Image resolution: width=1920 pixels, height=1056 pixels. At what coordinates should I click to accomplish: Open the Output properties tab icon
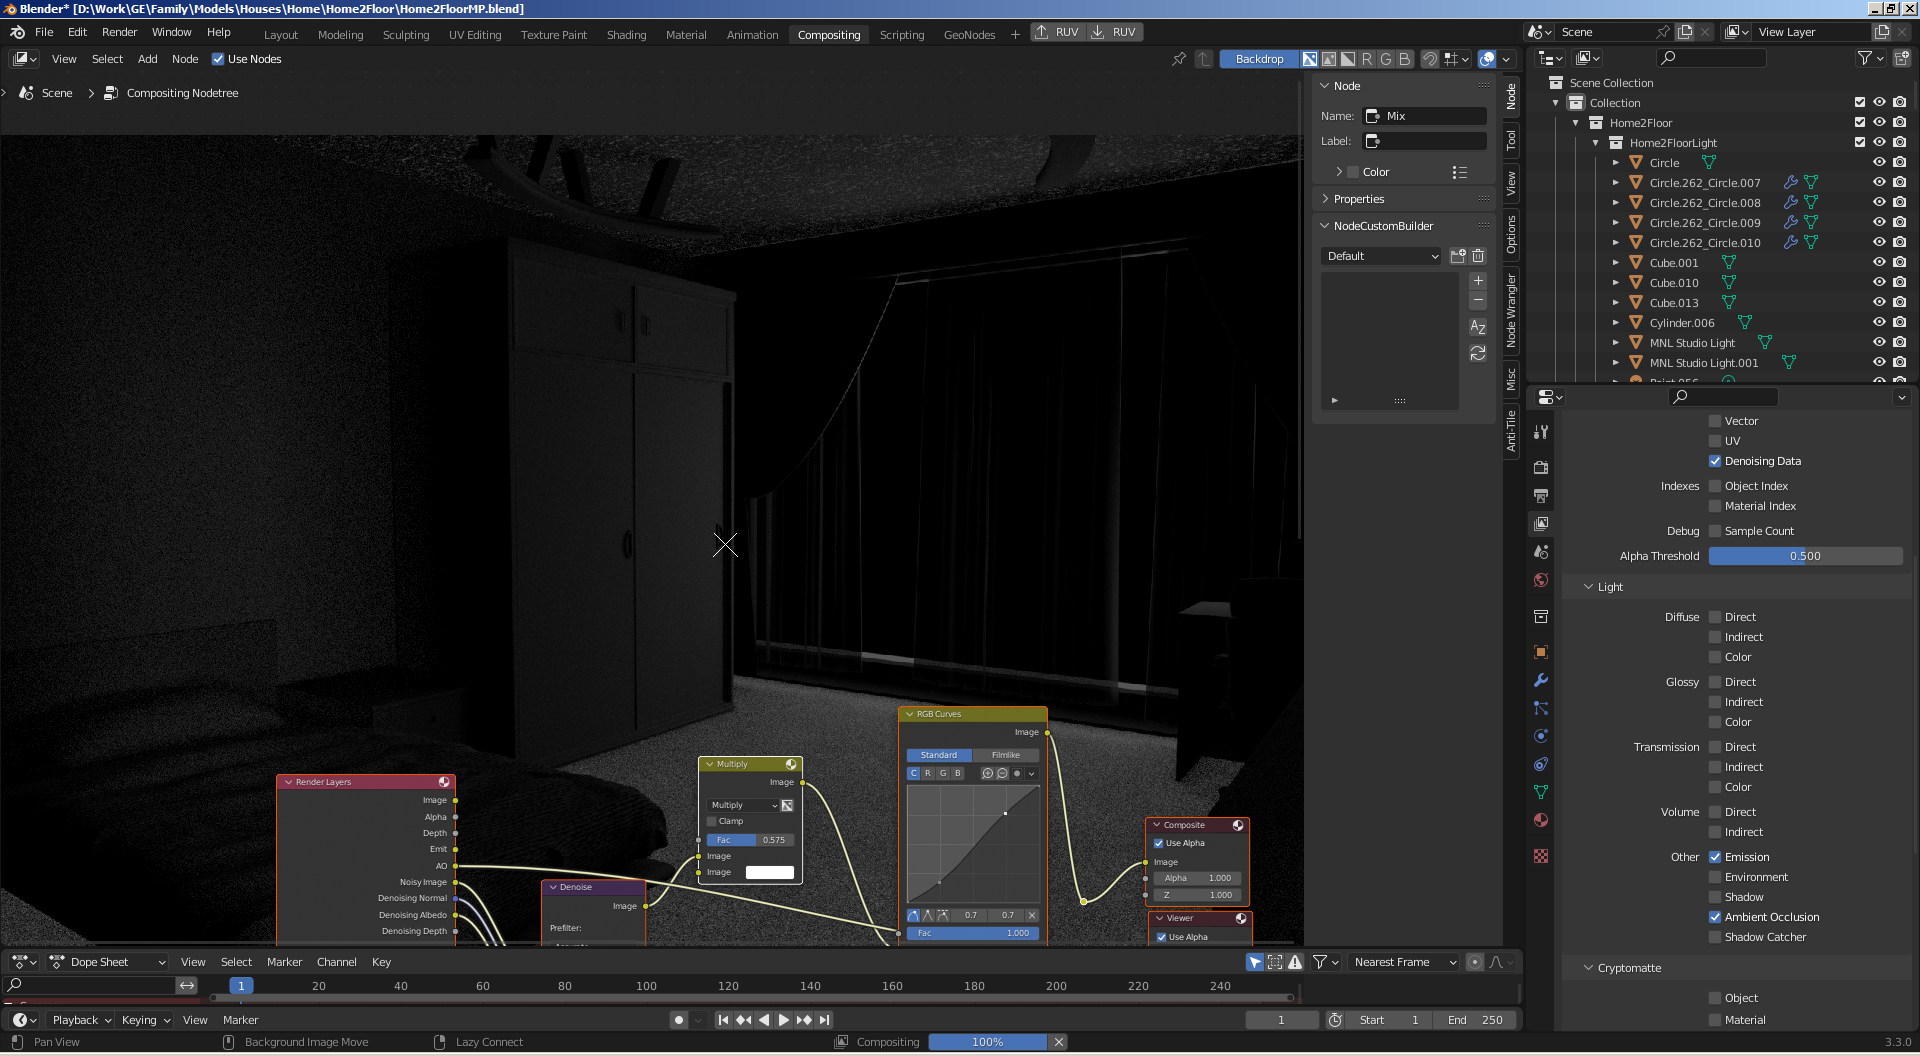pyautogui.click(x=1541, y=496)
